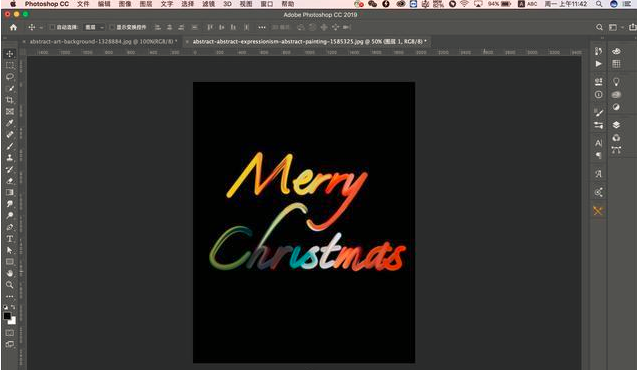Swap foreground and background colors
This screenshot has height=370, width=637.
click(13, 307)
